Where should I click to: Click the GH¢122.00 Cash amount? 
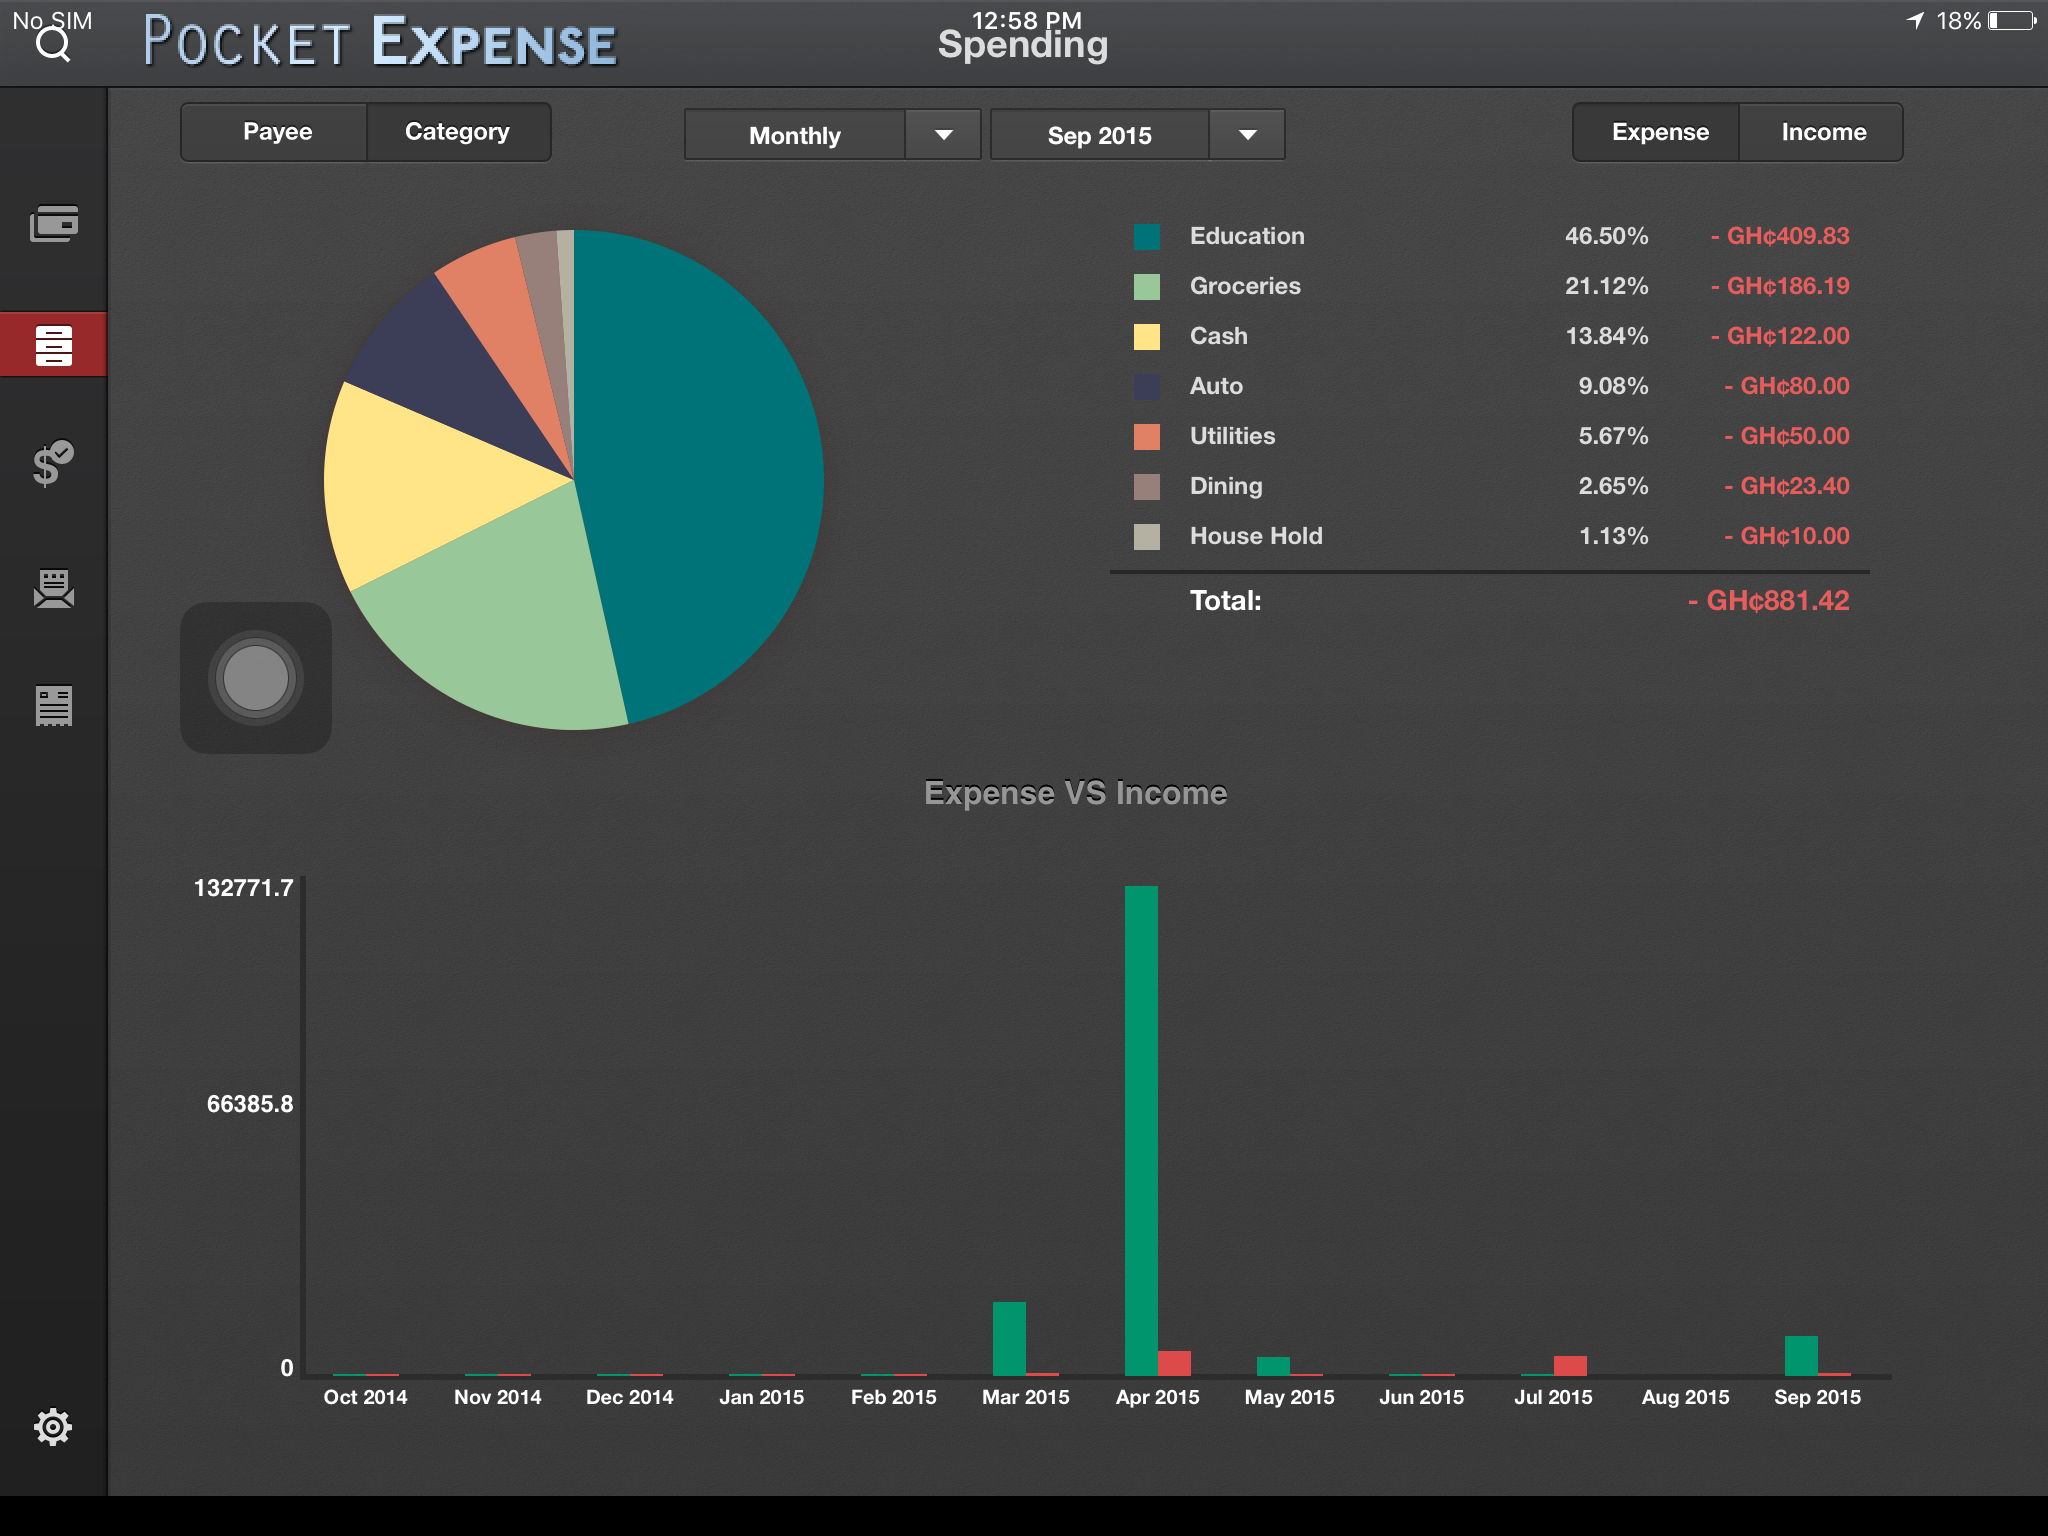coord(1780,336)
